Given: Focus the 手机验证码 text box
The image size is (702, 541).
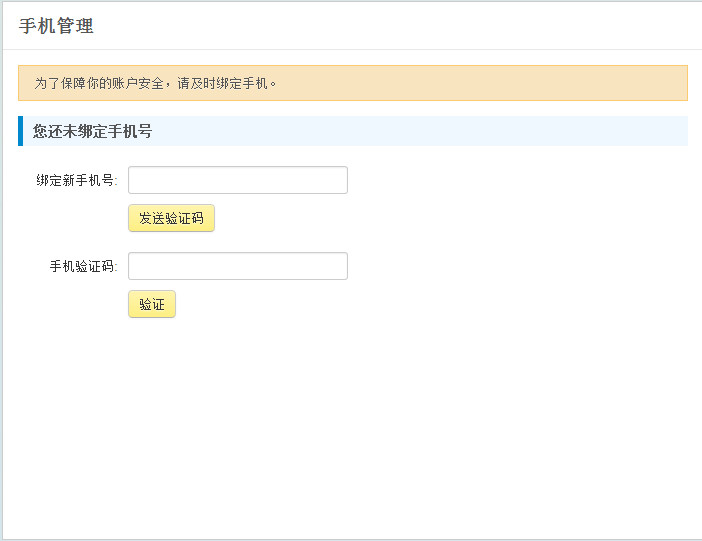Looking at the screenshot, I should point(238,266).
